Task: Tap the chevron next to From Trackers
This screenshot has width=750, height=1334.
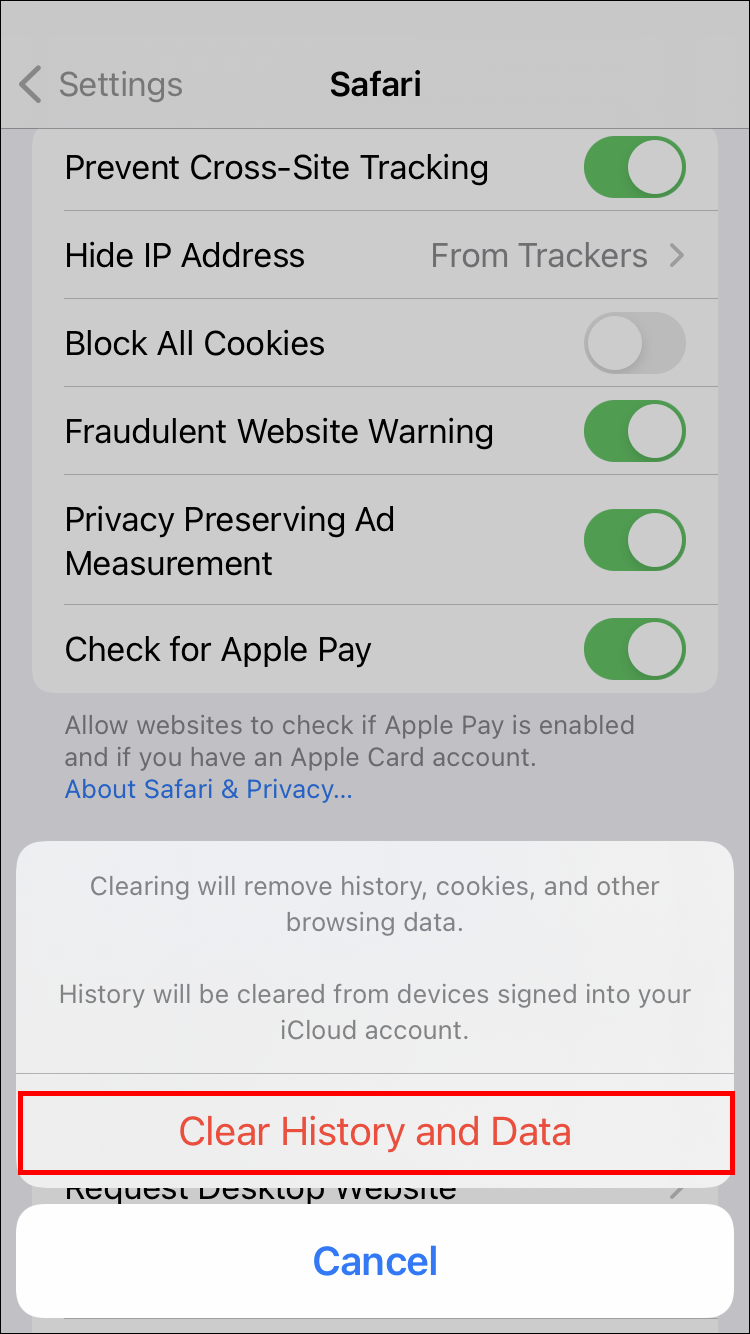Action: [x=677, y=256]
